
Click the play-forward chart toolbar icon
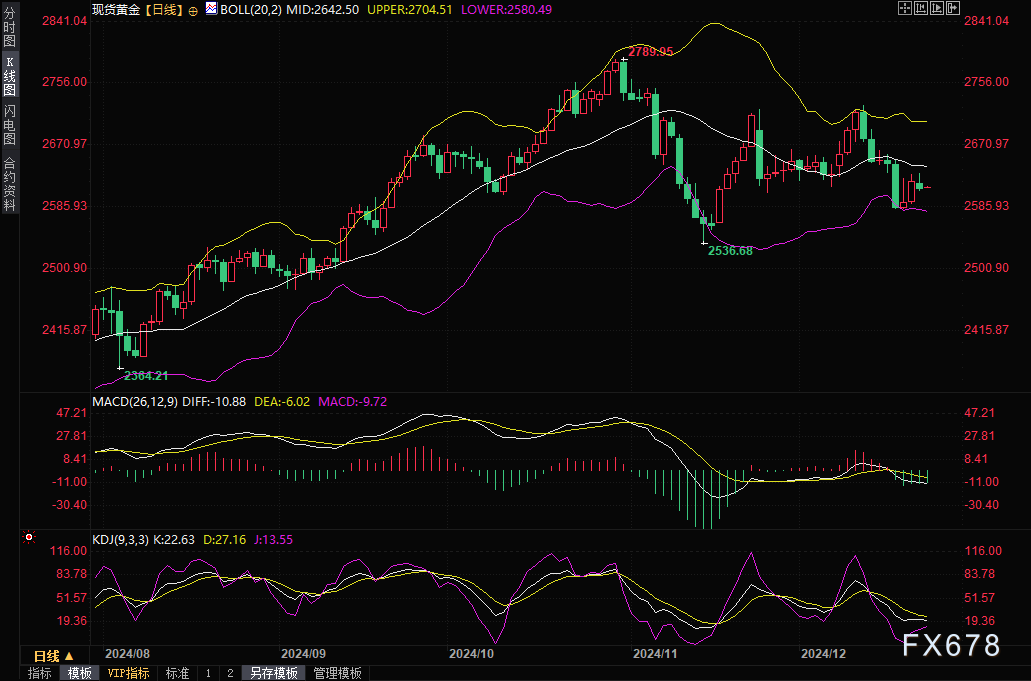pyautogui.click(x=937, y=8)
